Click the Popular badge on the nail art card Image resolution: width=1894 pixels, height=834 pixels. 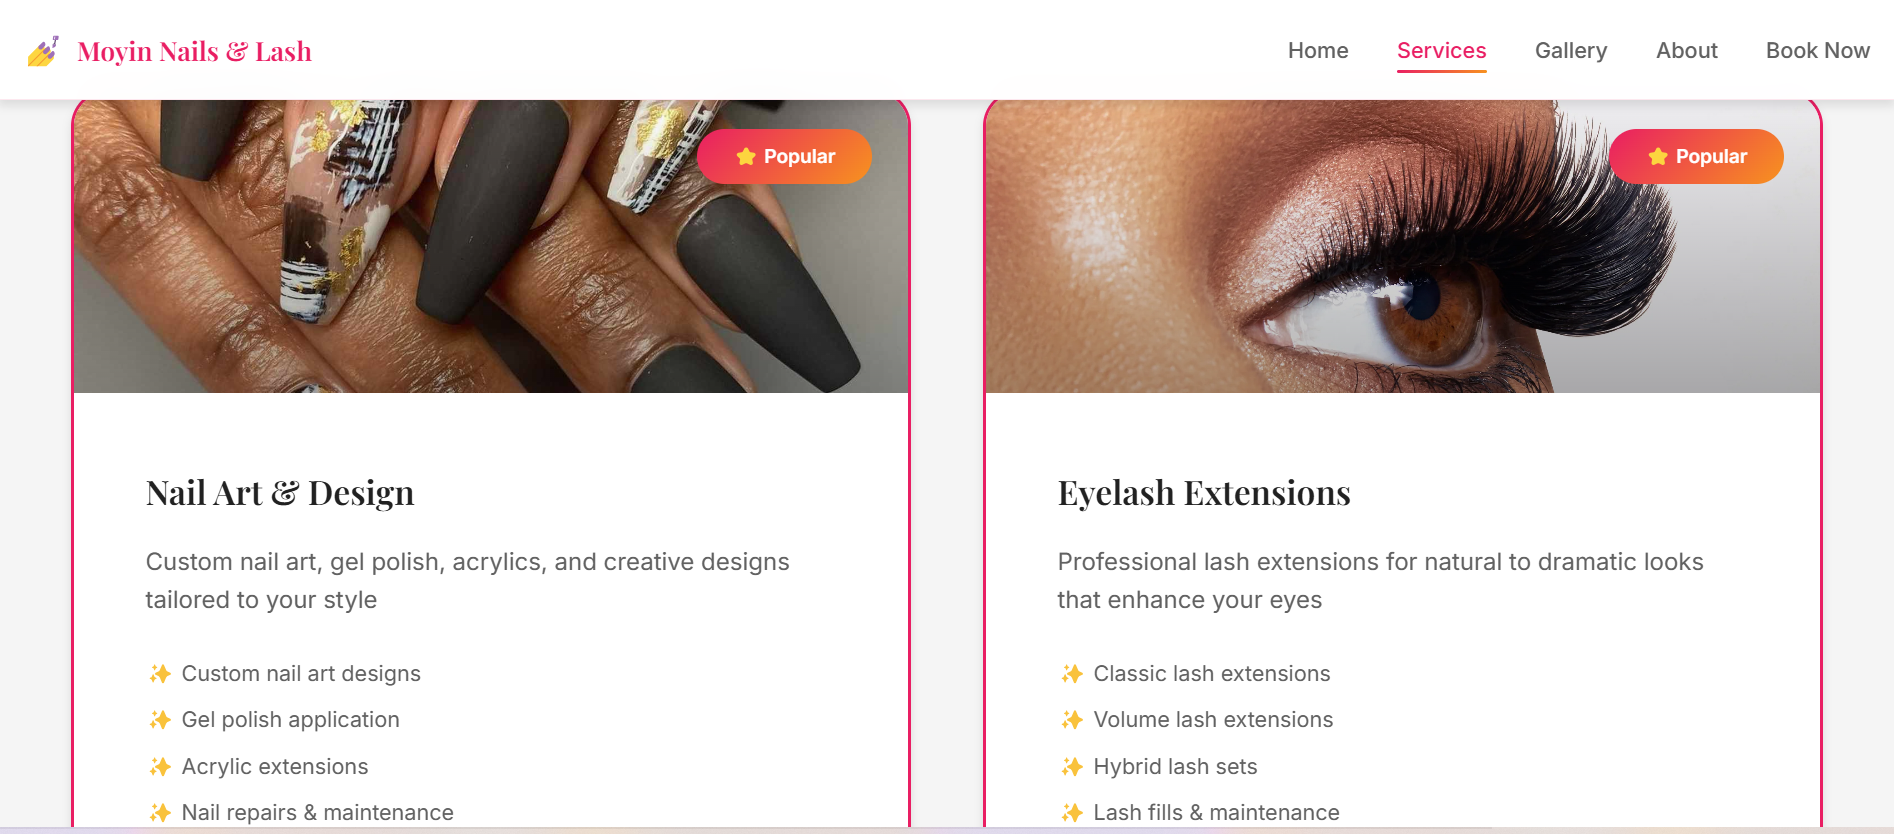785,156
